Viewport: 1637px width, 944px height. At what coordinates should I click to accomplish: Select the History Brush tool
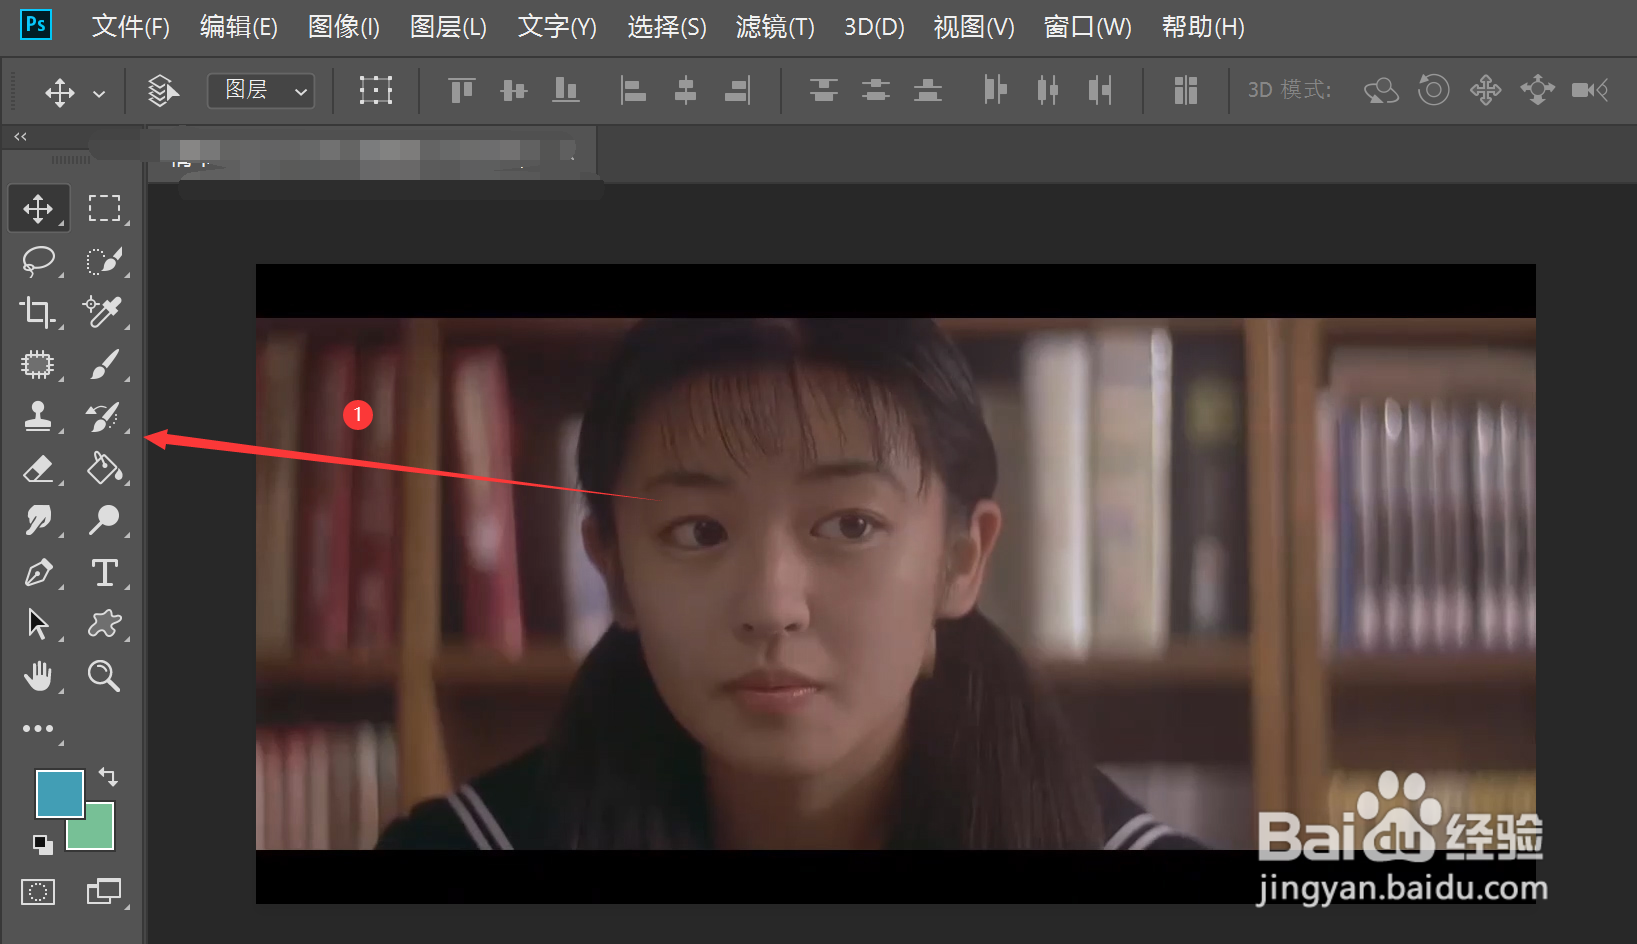pos(104,416)
